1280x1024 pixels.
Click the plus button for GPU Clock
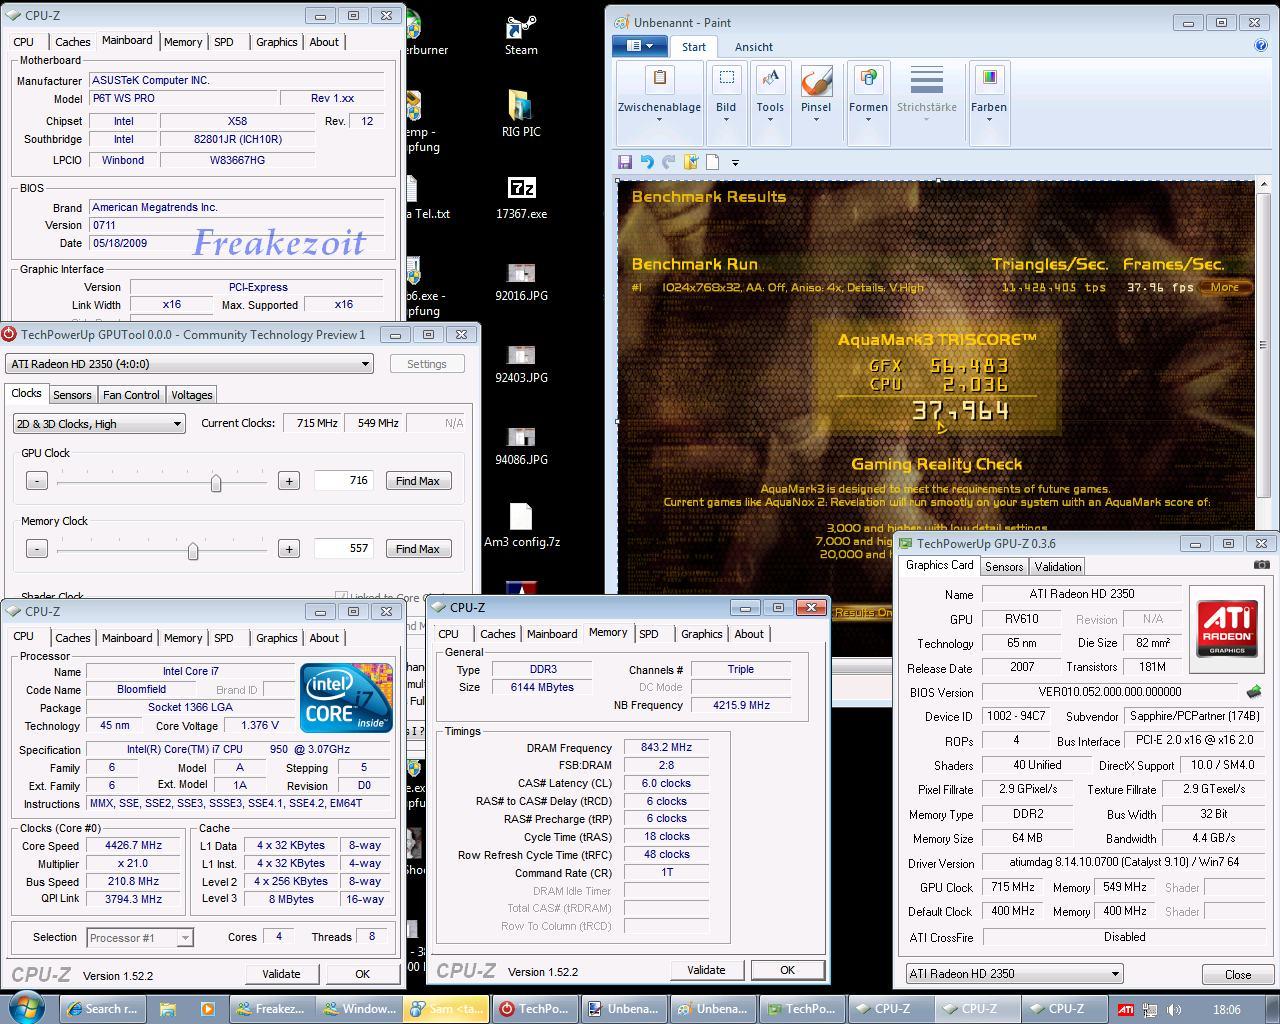(289, 481)
